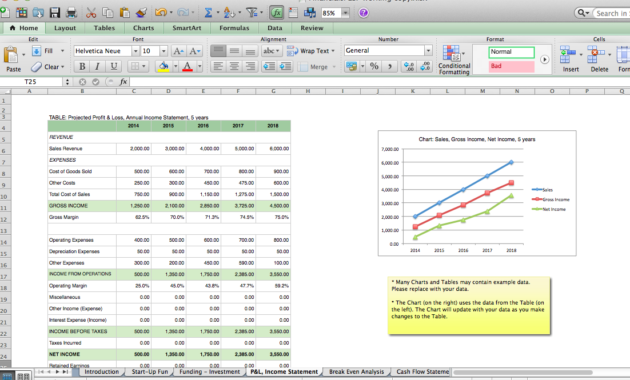Click the Sort A-Z icon
The height and width of the screenshot is (380, 630).
[x=229, y=13]
